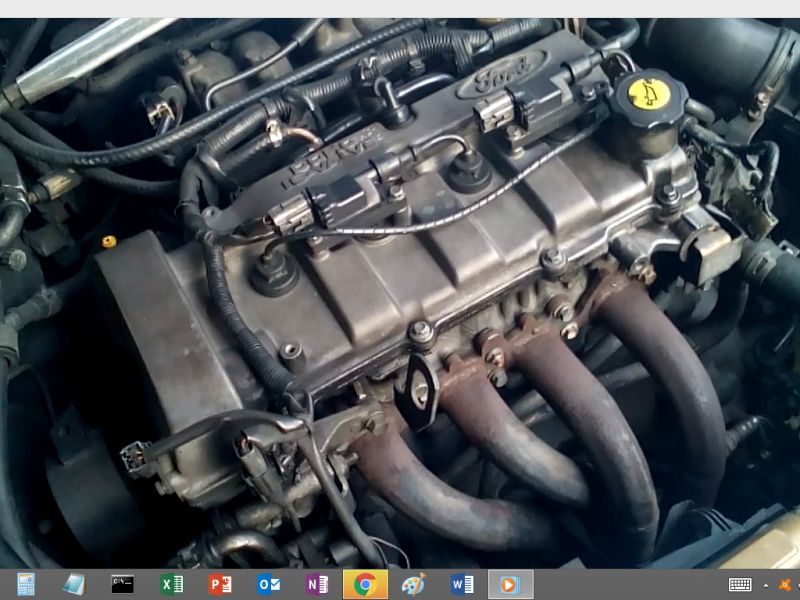
Task: Click the orange Avast tray icon
Action: point(785,585)
